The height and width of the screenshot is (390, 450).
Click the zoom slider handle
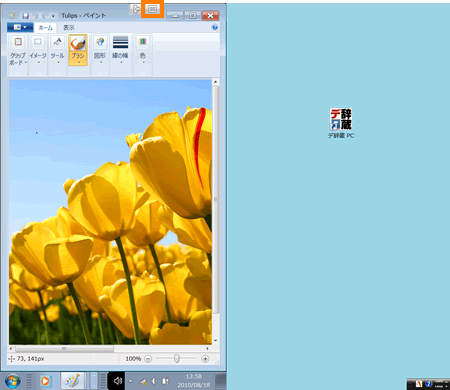click(177, 359)
